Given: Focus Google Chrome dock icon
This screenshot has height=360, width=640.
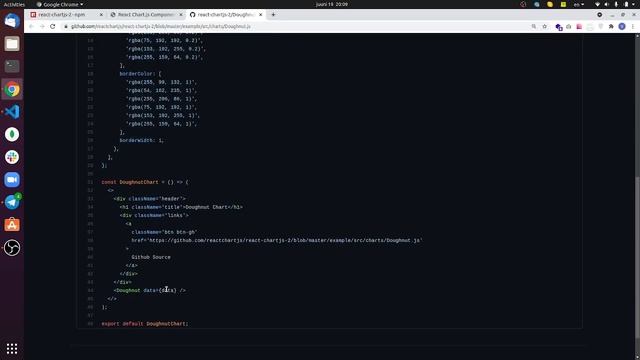Looking at the screenshot, I should (12, 89).
